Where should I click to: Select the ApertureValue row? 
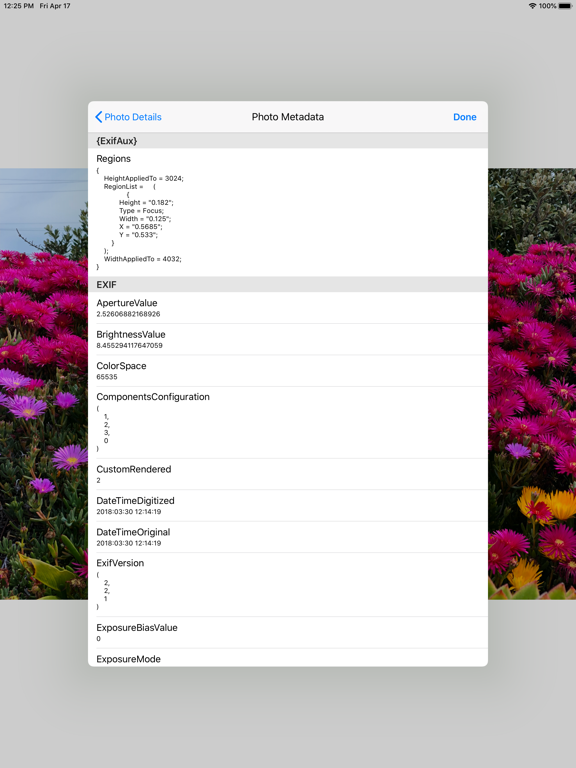point(288,308)
